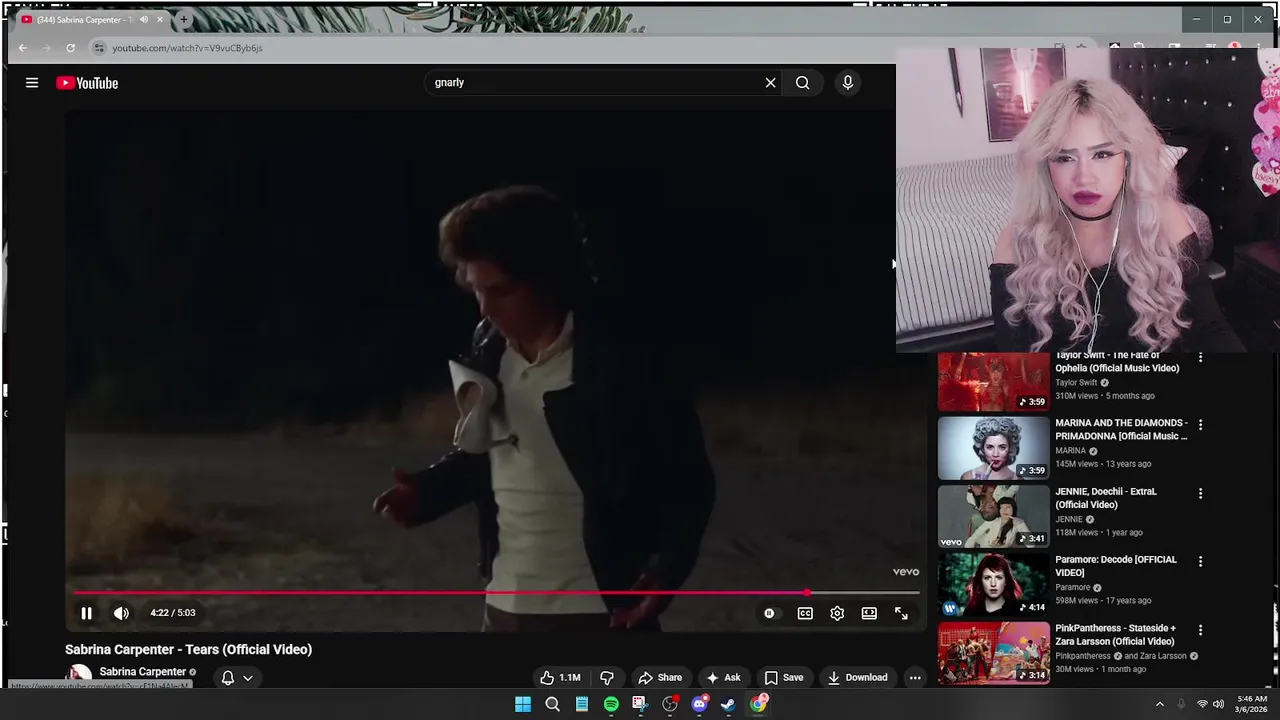Open the player settings gear
This screenshot has height=720, width=1280.
click(x=837, y=613)
